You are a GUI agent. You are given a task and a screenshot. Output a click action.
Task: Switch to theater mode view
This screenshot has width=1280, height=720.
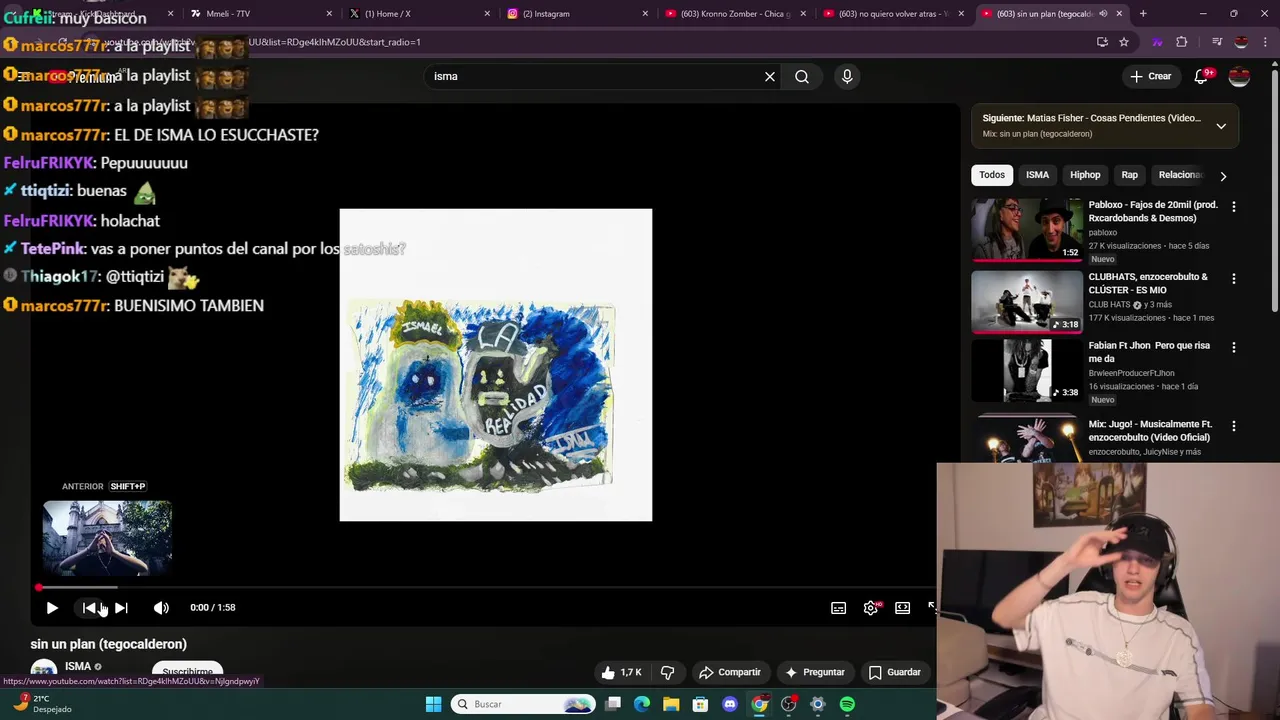point(903,607)
